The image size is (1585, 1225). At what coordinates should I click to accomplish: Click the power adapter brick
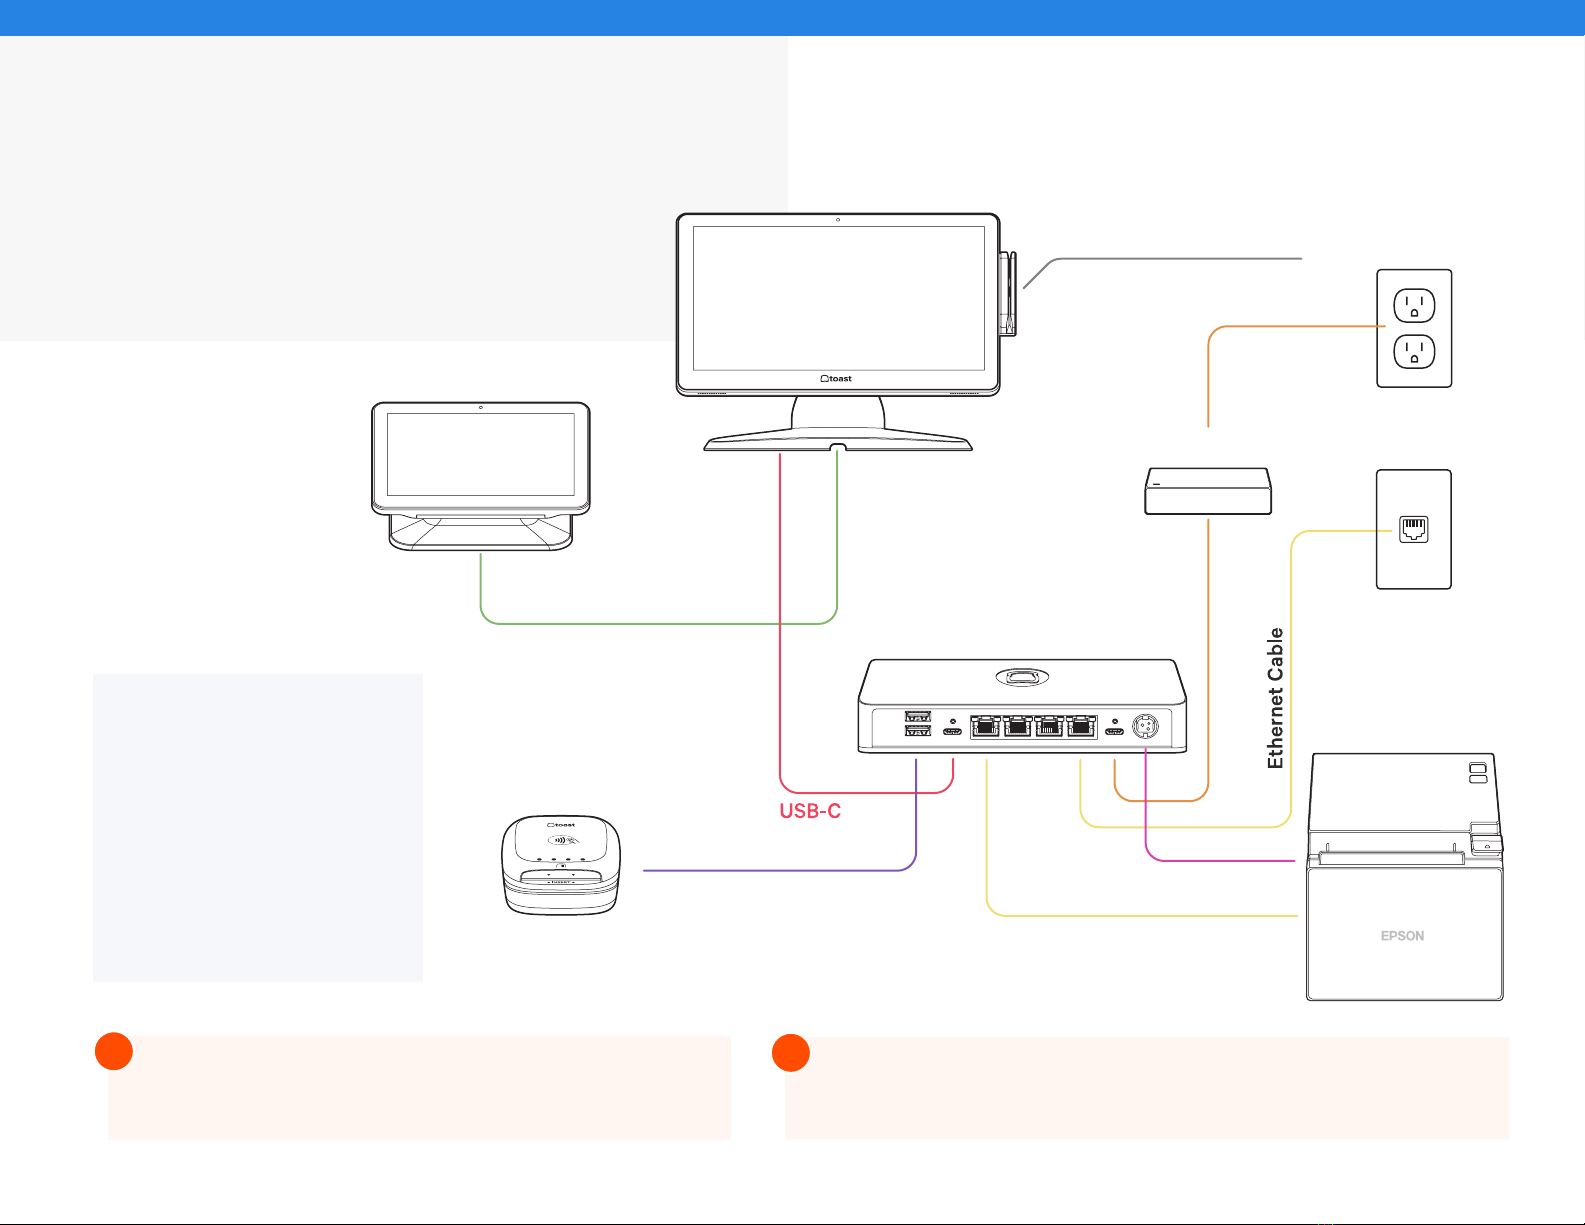(1208, 491)
